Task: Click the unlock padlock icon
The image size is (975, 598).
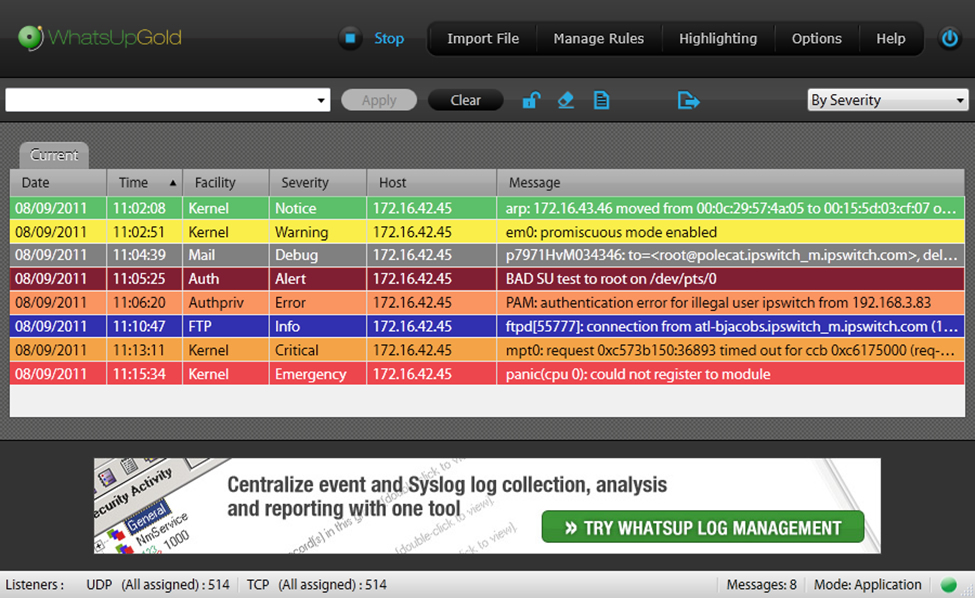Action: click(531, 99)
